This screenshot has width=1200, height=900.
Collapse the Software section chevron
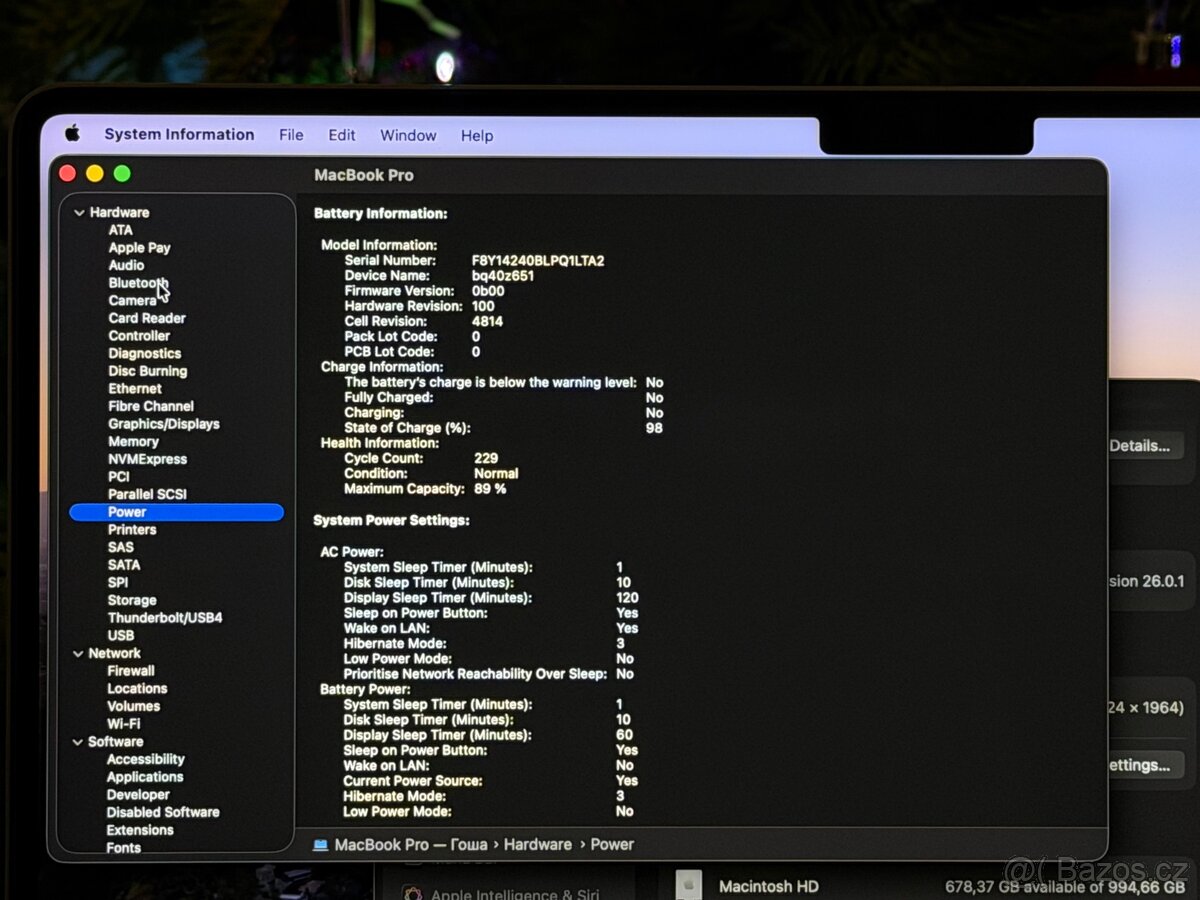(x=79, y=742)
